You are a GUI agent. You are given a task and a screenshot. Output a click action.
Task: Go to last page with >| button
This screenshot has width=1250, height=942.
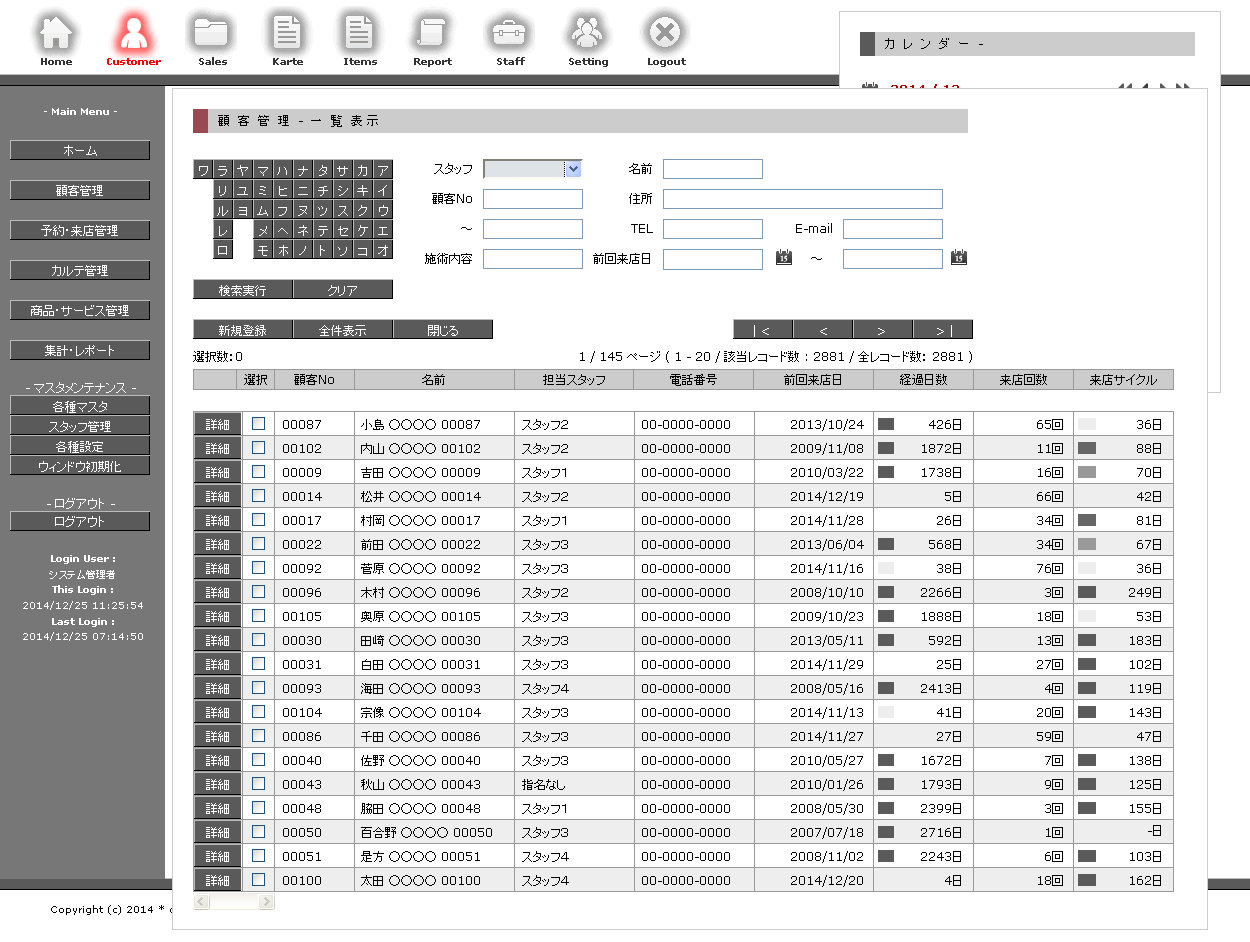tap(943, 329)
